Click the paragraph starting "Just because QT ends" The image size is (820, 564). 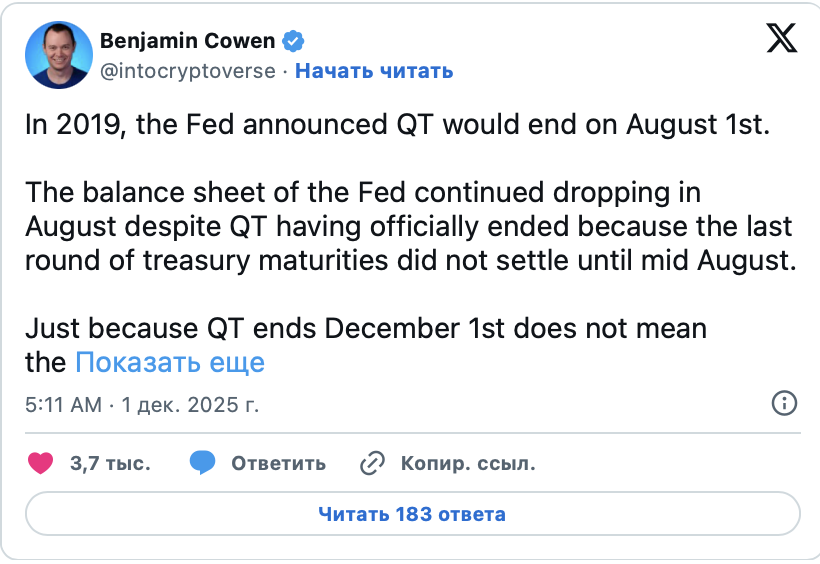click(366, 327)
